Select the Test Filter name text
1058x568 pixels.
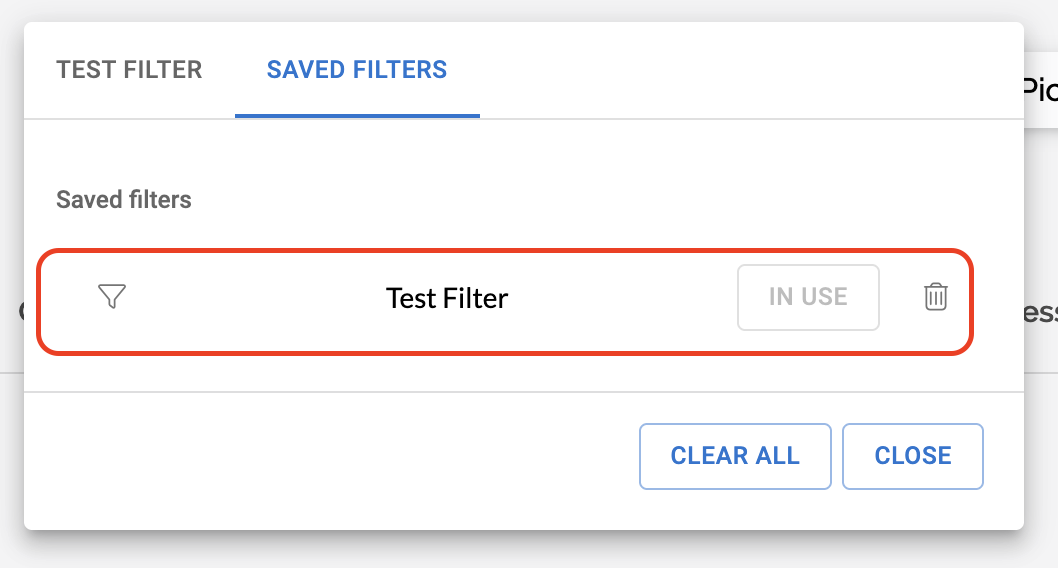(447, 298)
